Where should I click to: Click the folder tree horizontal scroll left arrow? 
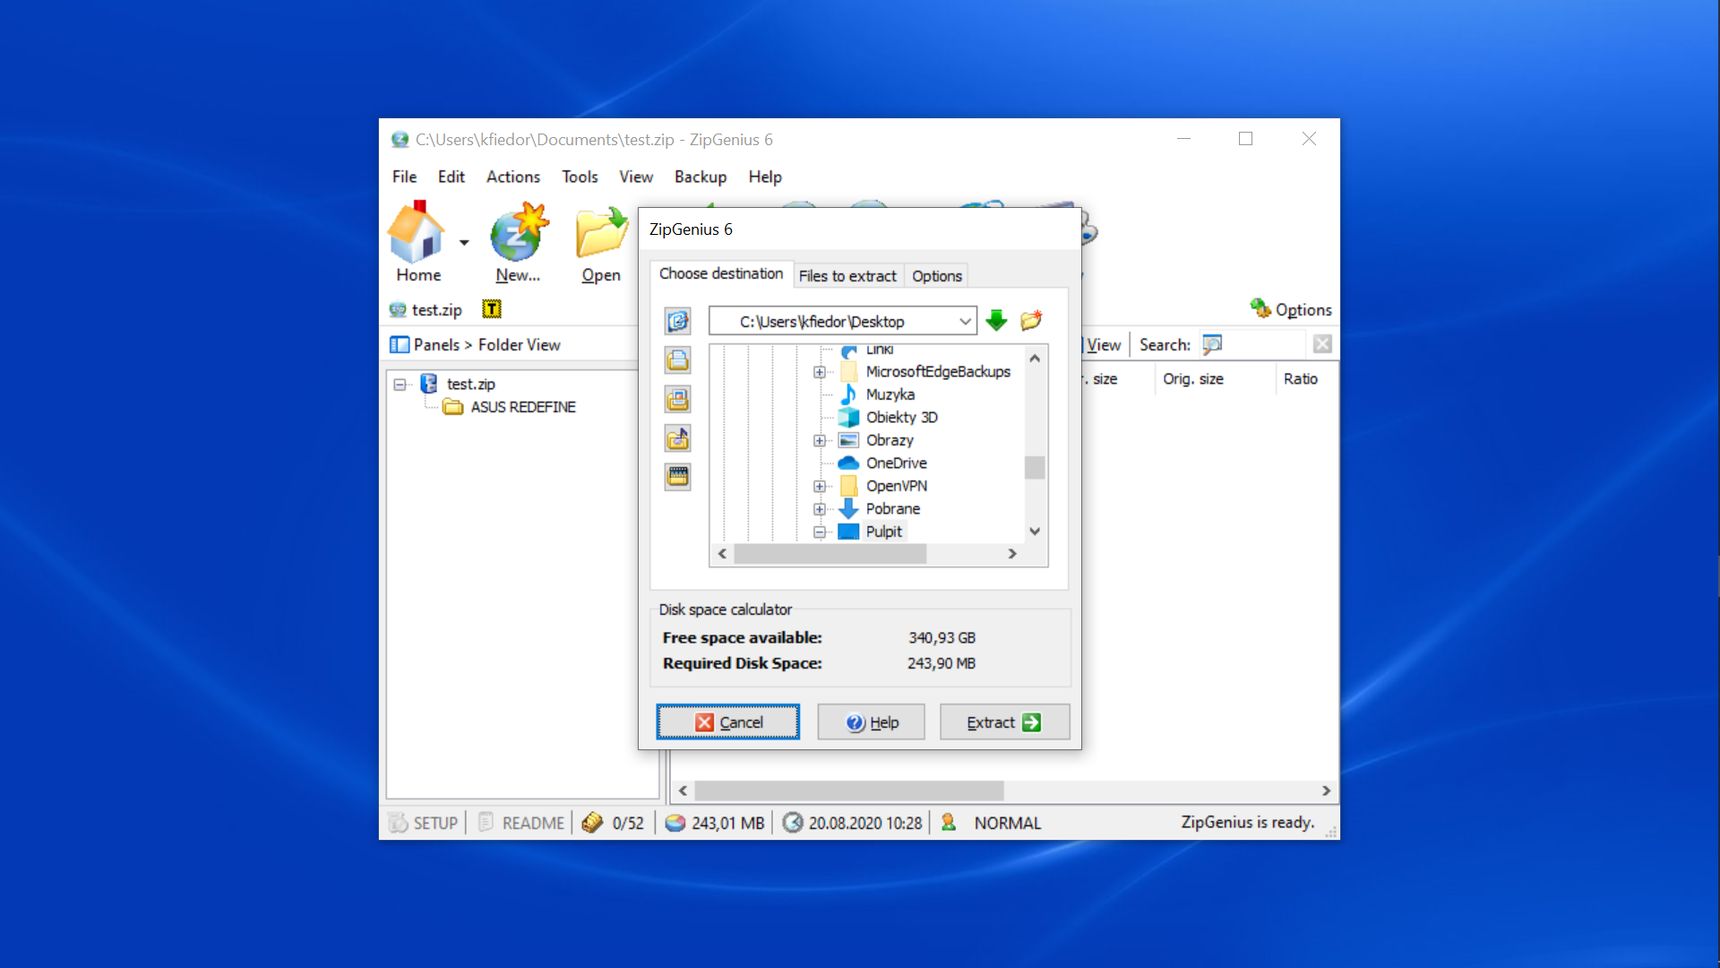[722, 554]
